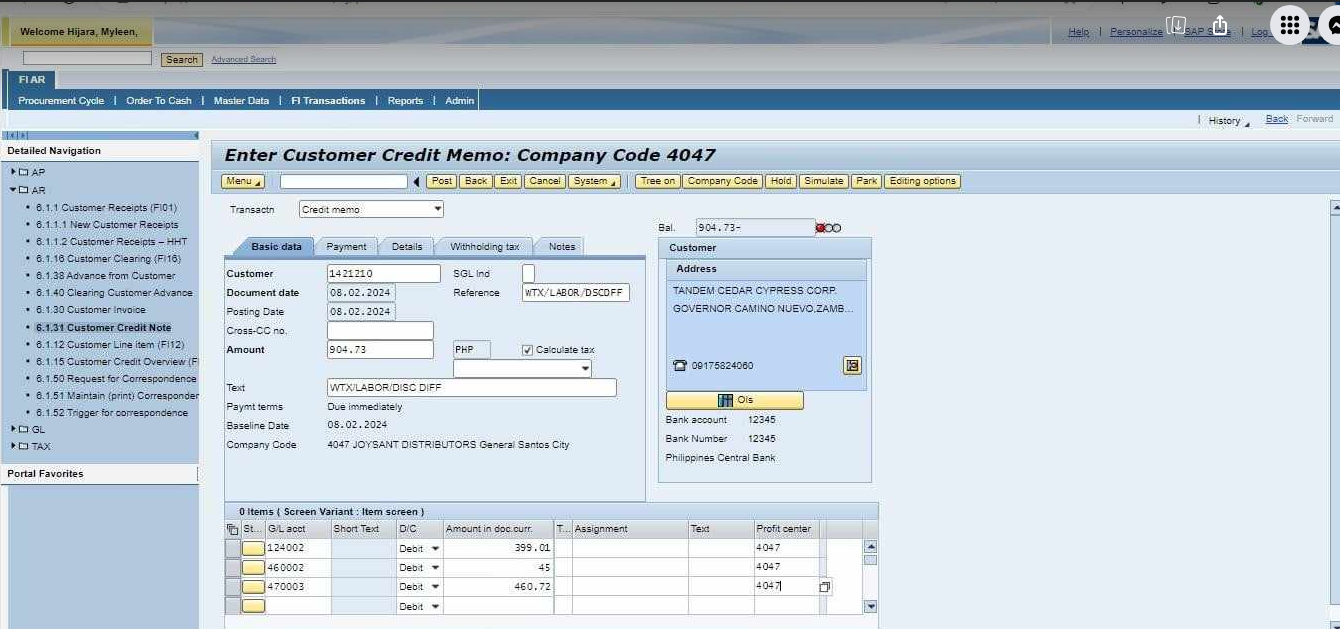Image resolution: width=1340 pixels, height=629 pixels.
Task: Open the Menu dropdown button
Action: coord(242,181)
